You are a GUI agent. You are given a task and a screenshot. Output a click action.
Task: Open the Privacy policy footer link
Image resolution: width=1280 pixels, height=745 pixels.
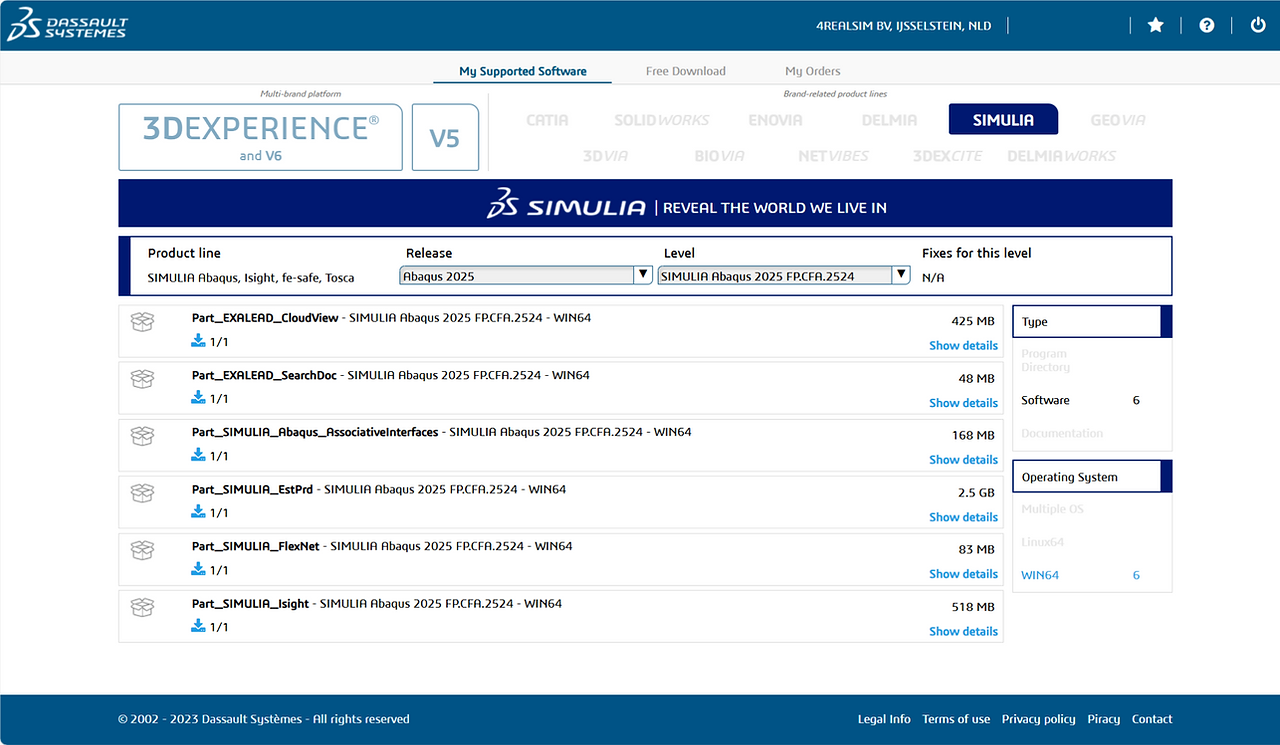[x=1039, y=719]
